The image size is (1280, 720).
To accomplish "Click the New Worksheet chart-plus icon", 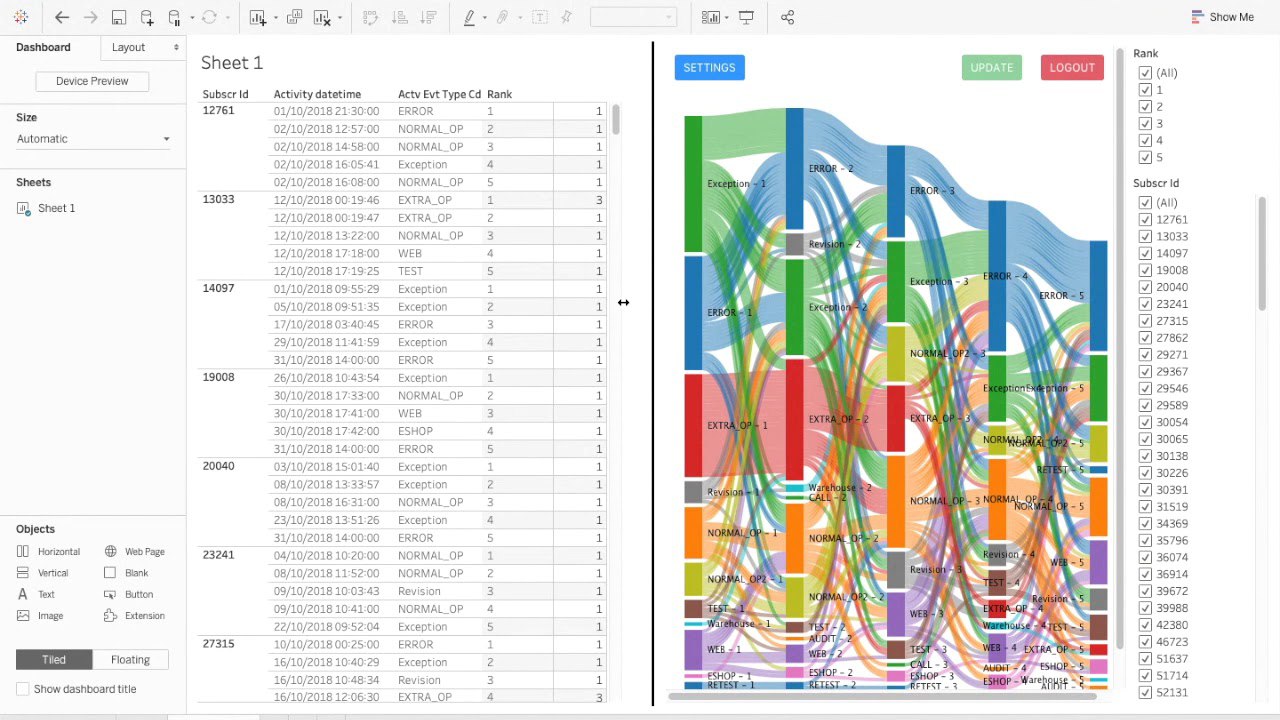I will tap(258, 17).
